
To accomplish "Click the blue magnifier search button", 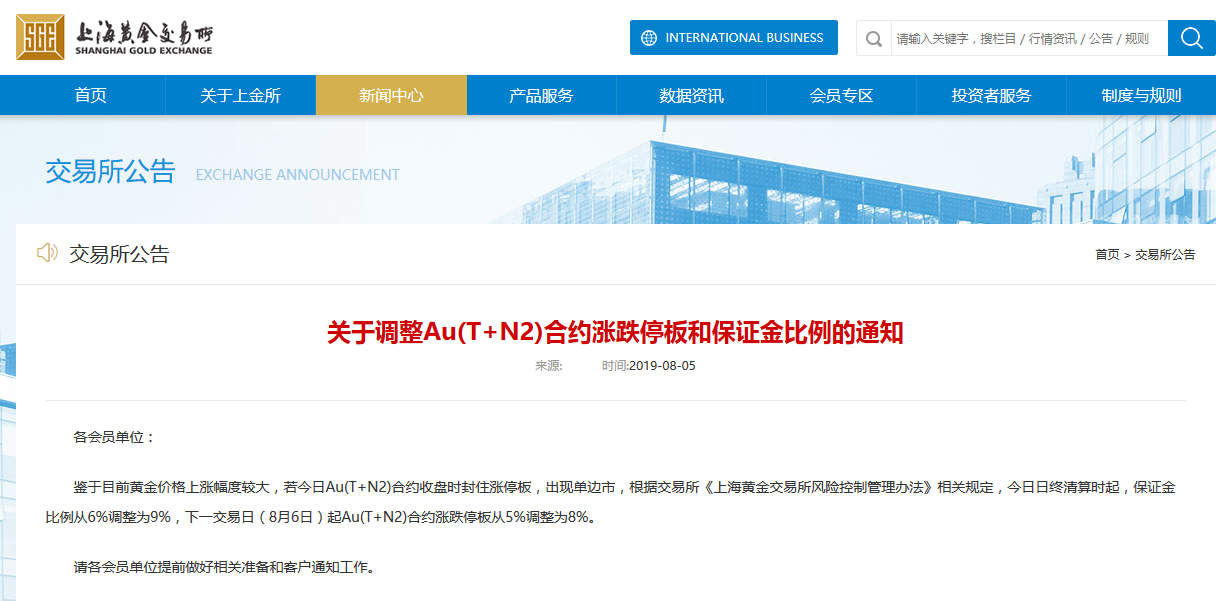I will (x=1192, y=38).
